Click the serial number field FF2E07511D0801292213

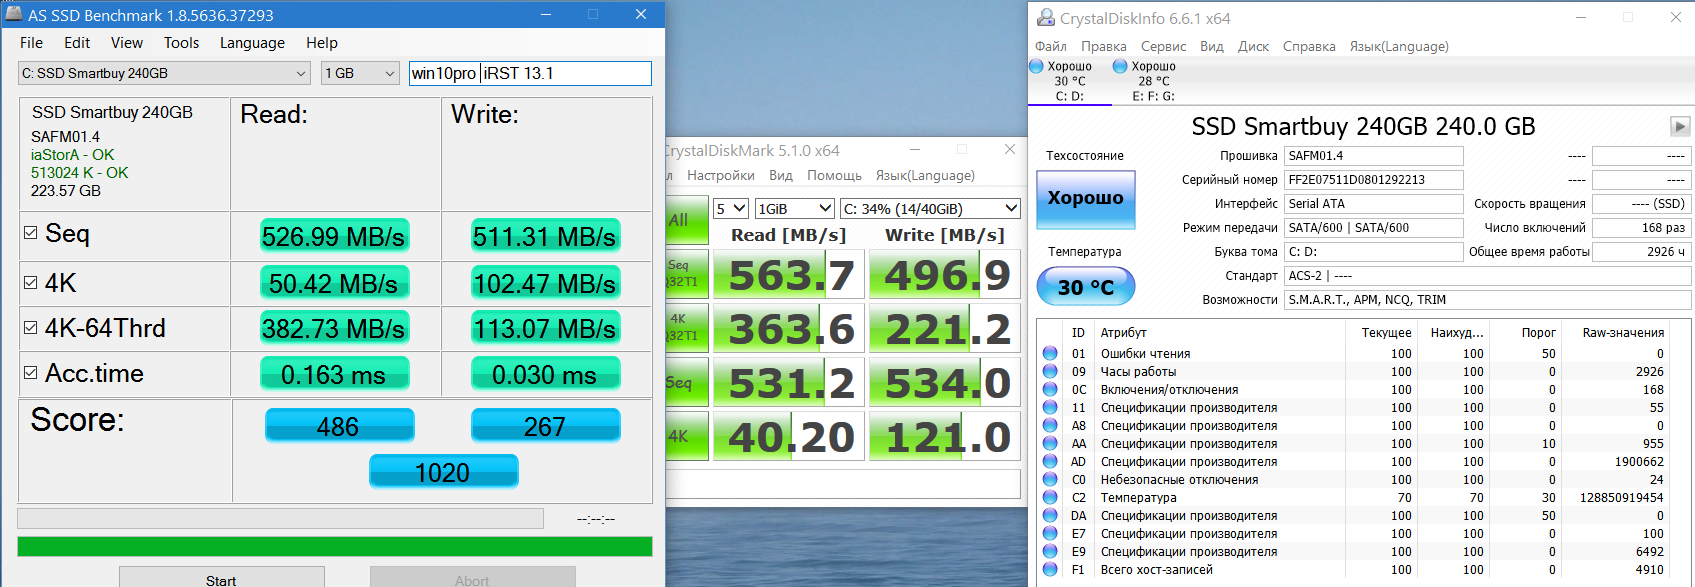pos(1373,180)
